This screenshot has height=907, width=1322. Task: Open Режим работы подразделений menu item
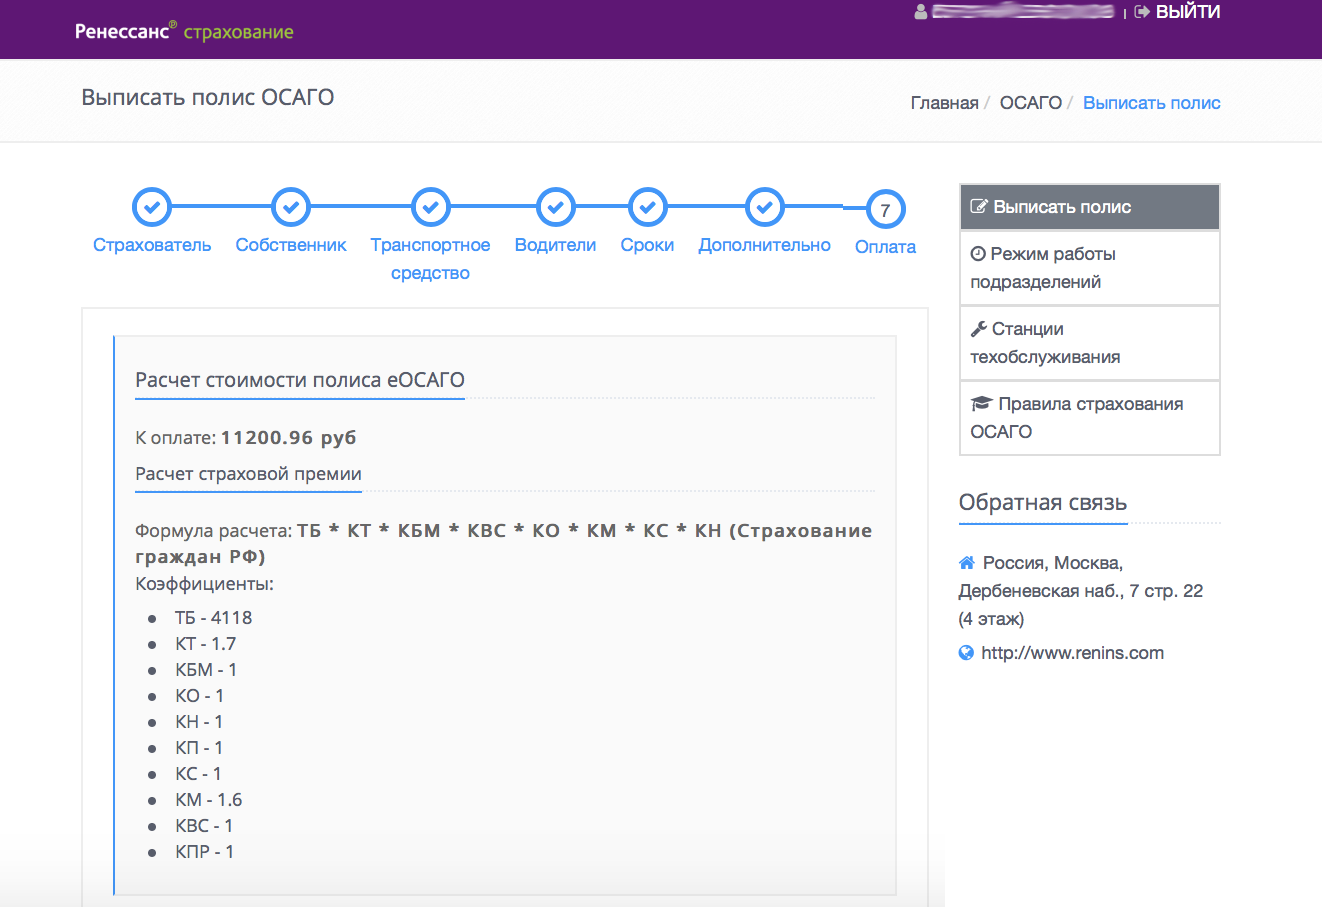pos(1089,268)
